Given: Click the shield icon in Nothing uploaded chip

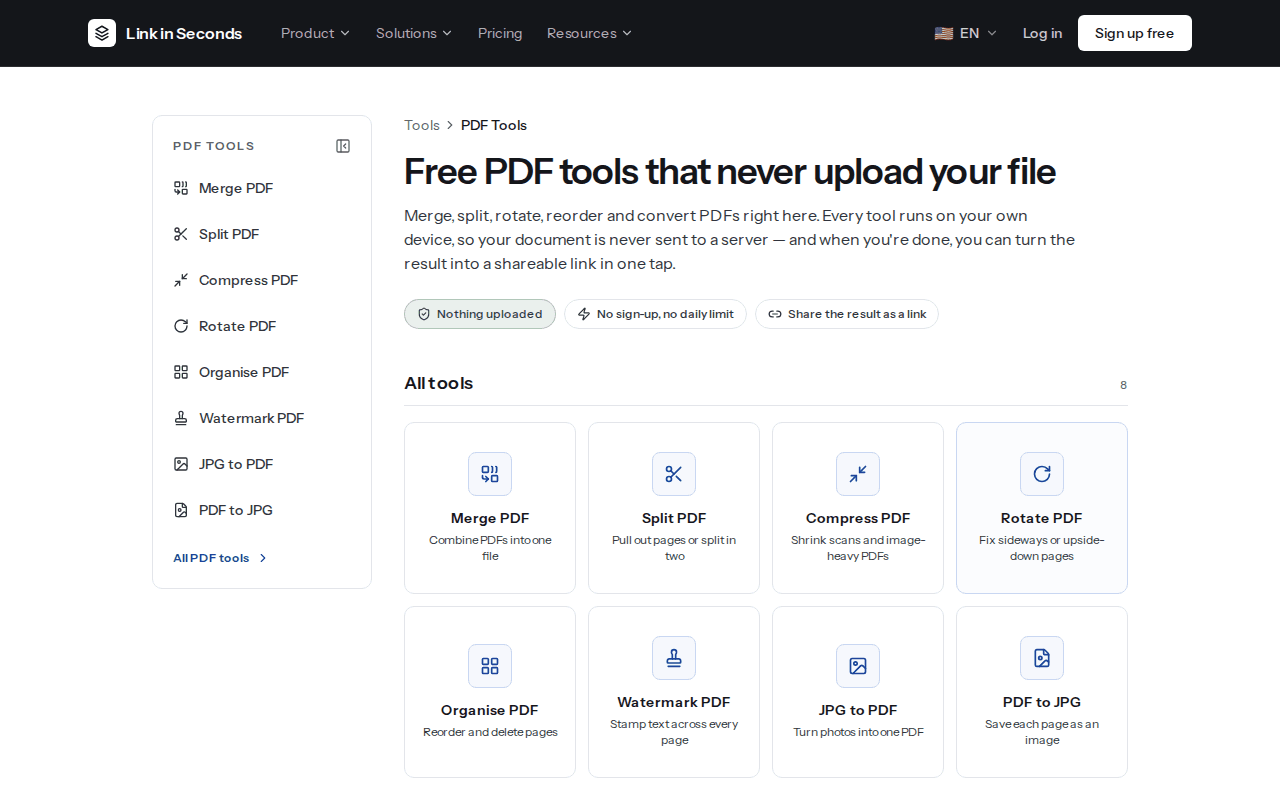Looking at the screenshot, I should click(424, 314).
